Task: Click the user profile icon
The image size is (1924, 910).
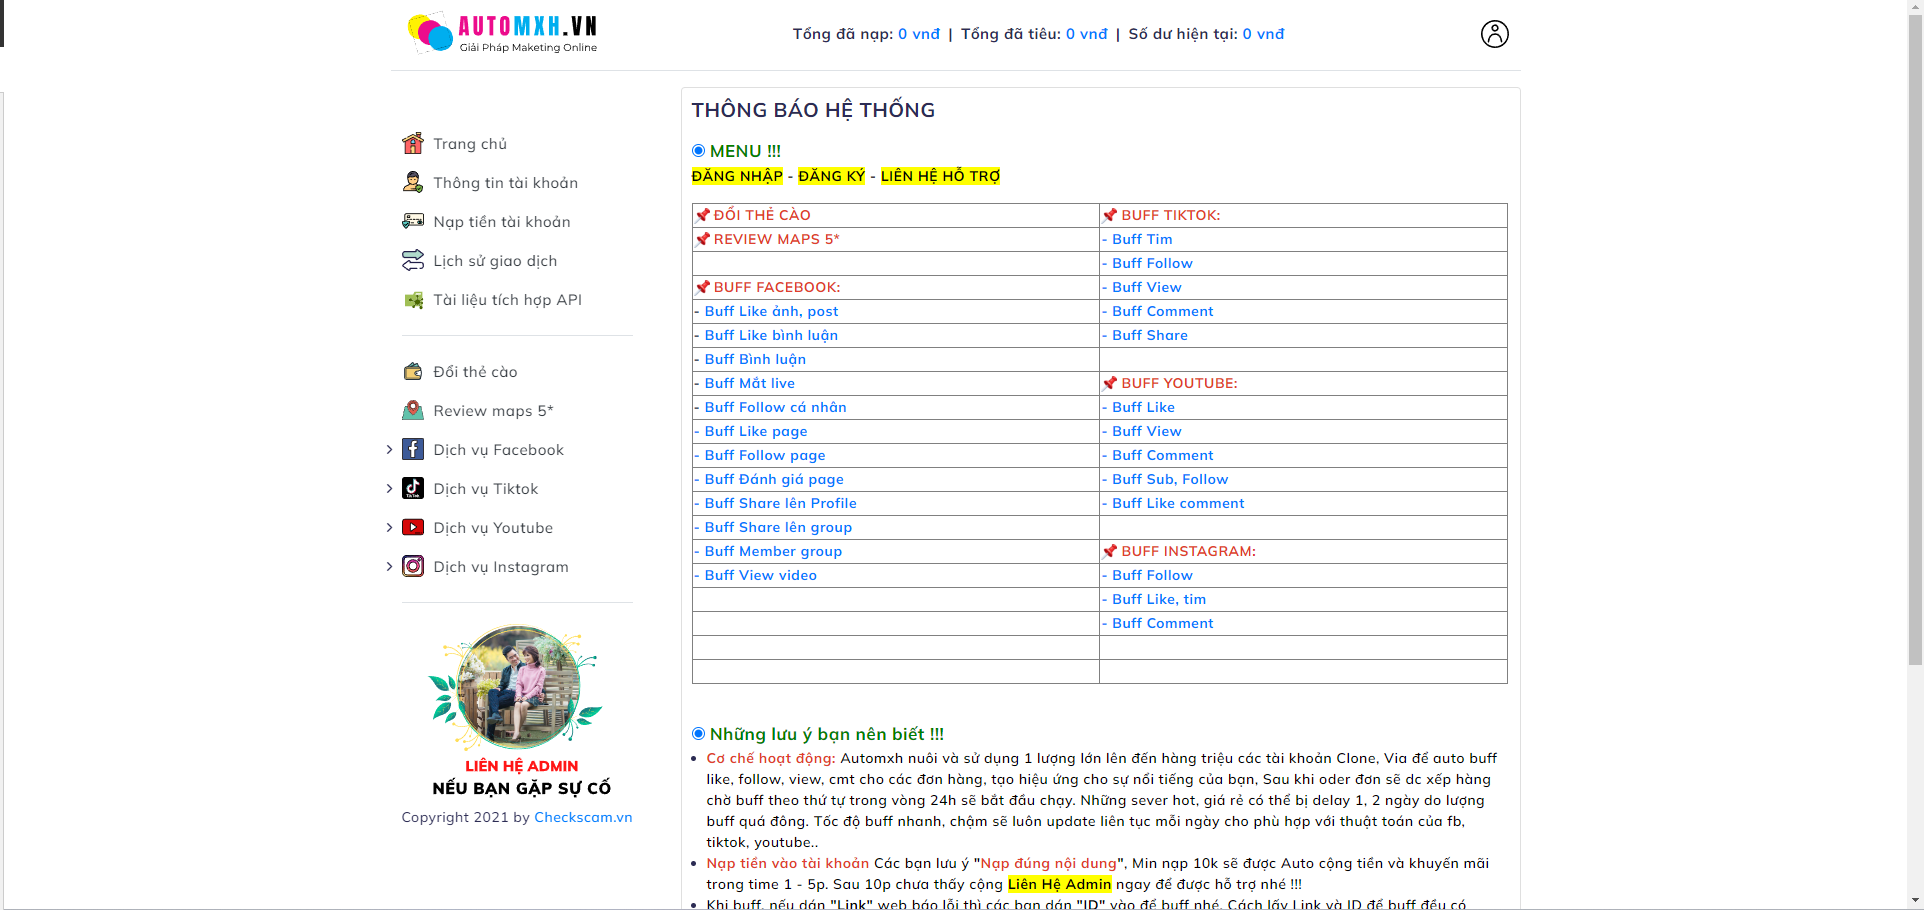Action: click(1494, 34)
